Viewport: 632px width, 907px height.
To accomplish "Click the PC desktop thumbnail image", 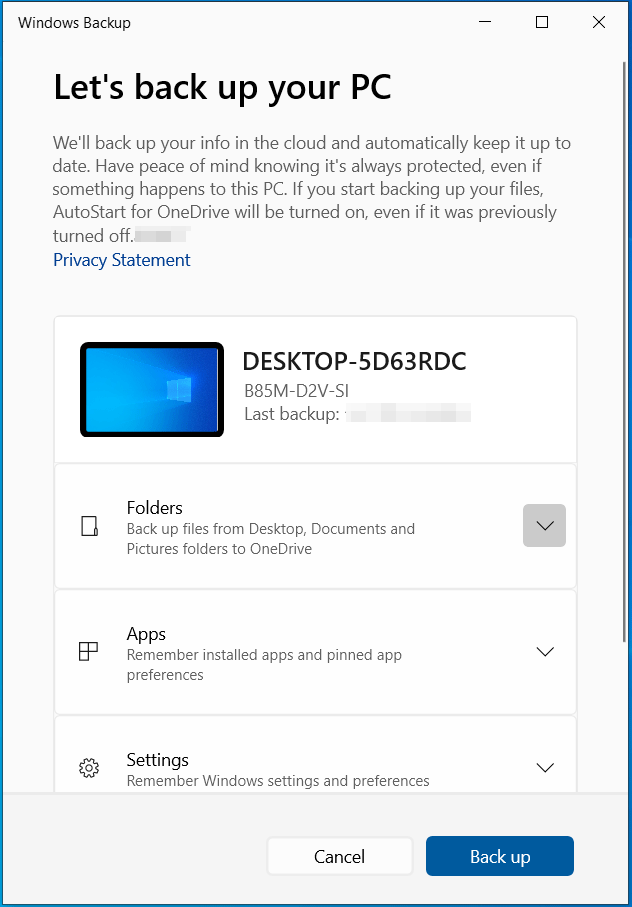I will (x=151, y=389).
